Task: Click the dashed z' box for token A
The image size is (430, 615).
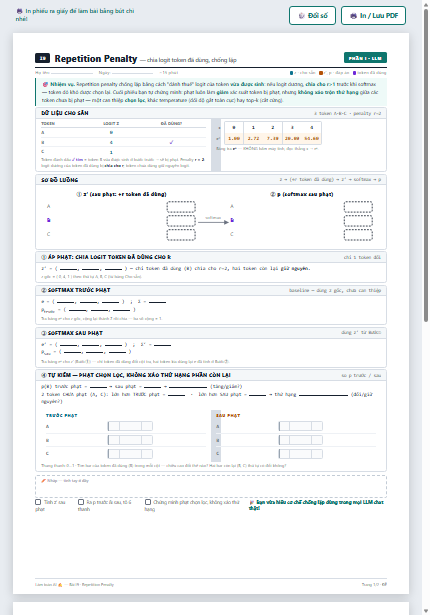Action: [x=181, y=207]
